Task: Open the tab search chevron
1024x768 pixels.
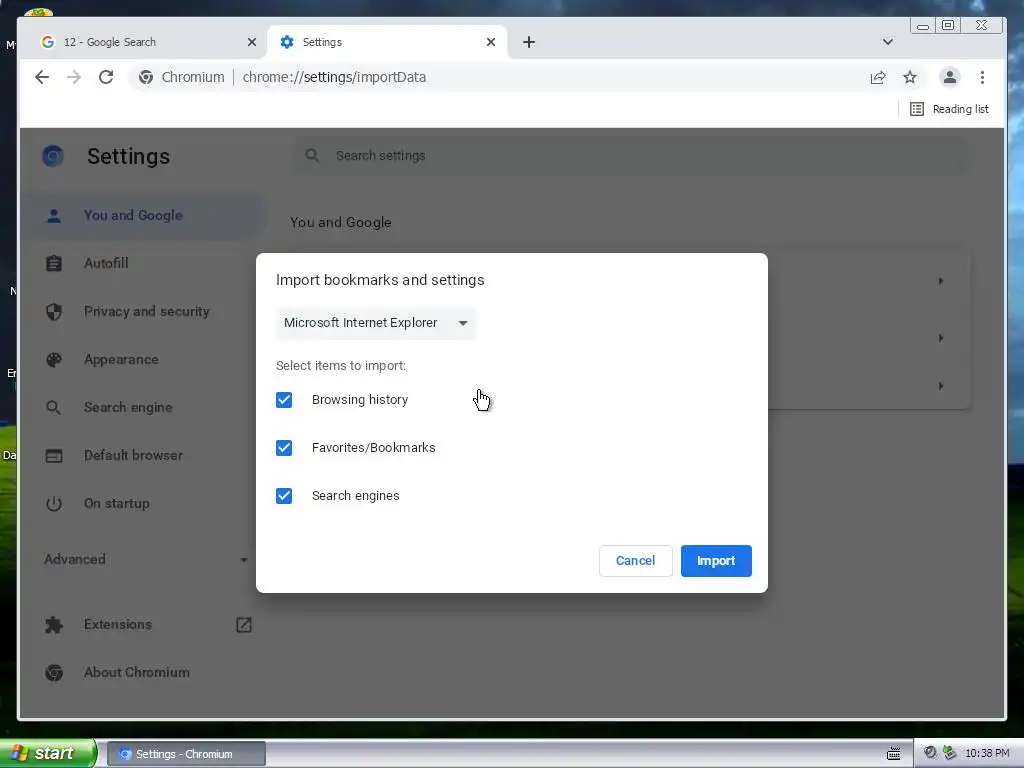Action: [888, 42]
